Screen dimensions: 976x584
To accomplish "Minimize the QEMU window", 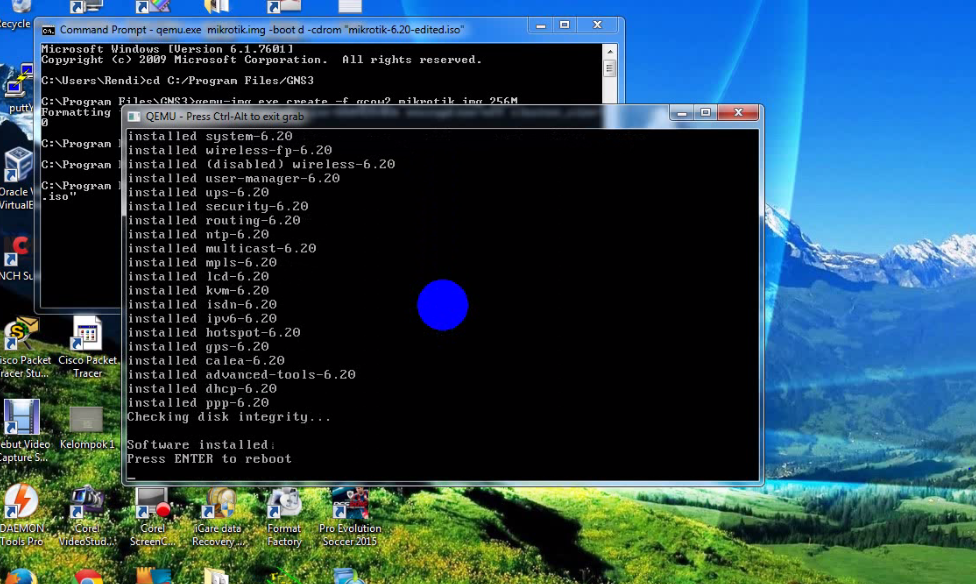I will pos(682,113).
